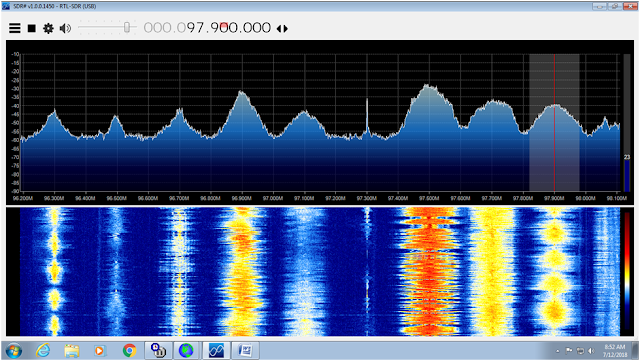The width and height of the screenshot is (640, 361).
Task: Click the tuning step arrows beside the frequency
Action: pyautogui.click(x=282, y=29)
